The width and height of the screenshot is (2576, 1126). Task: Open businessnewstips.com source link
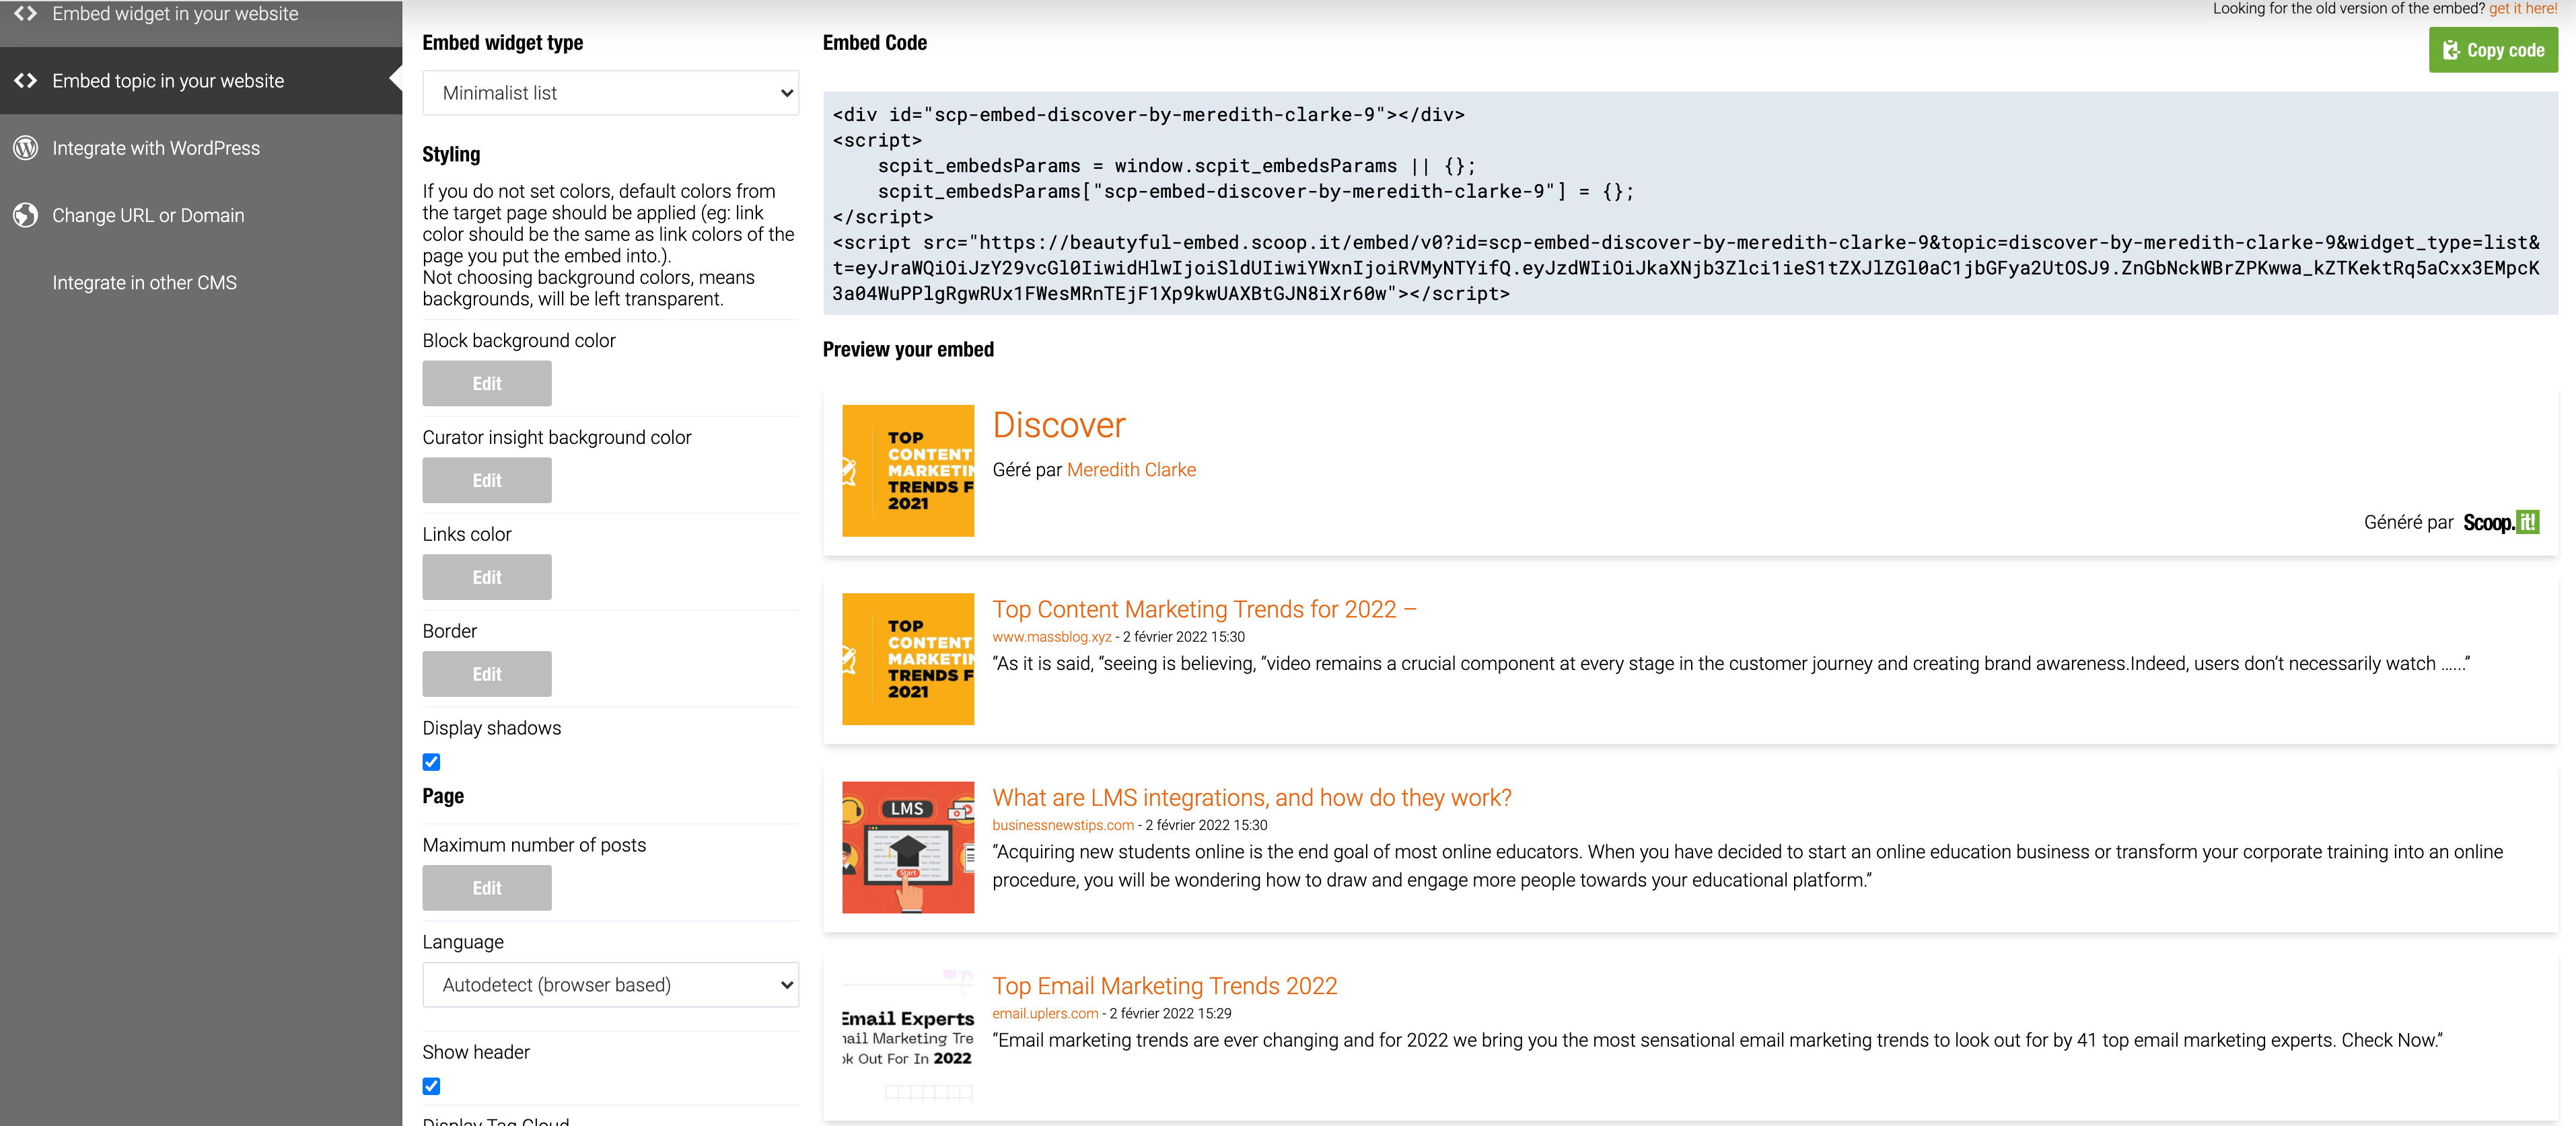coord(1062,825)
